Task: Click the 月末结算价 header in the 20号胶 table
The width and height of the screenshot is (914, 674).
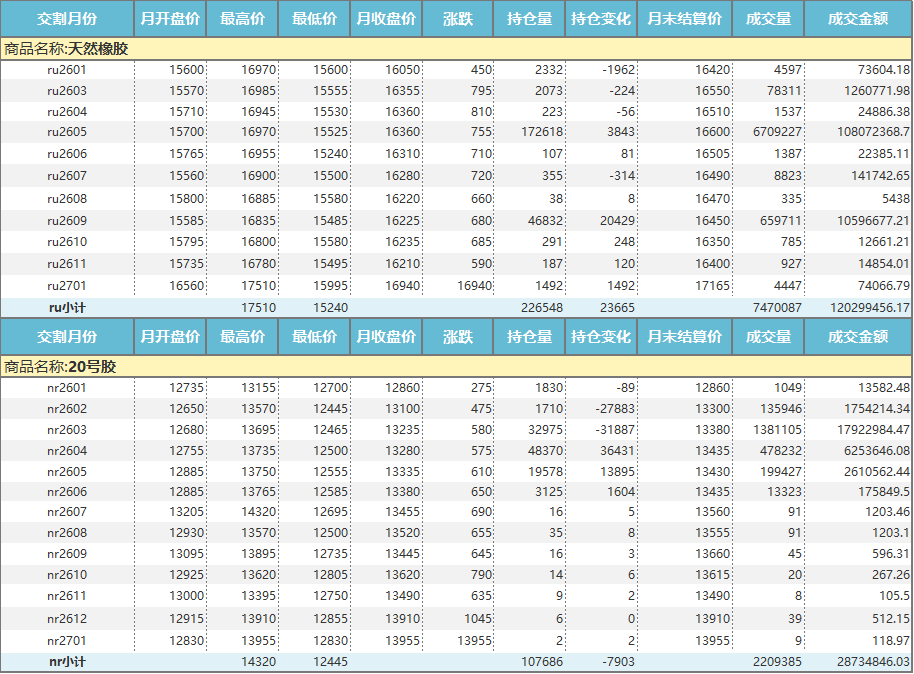Action: click(x=685, y=337)
